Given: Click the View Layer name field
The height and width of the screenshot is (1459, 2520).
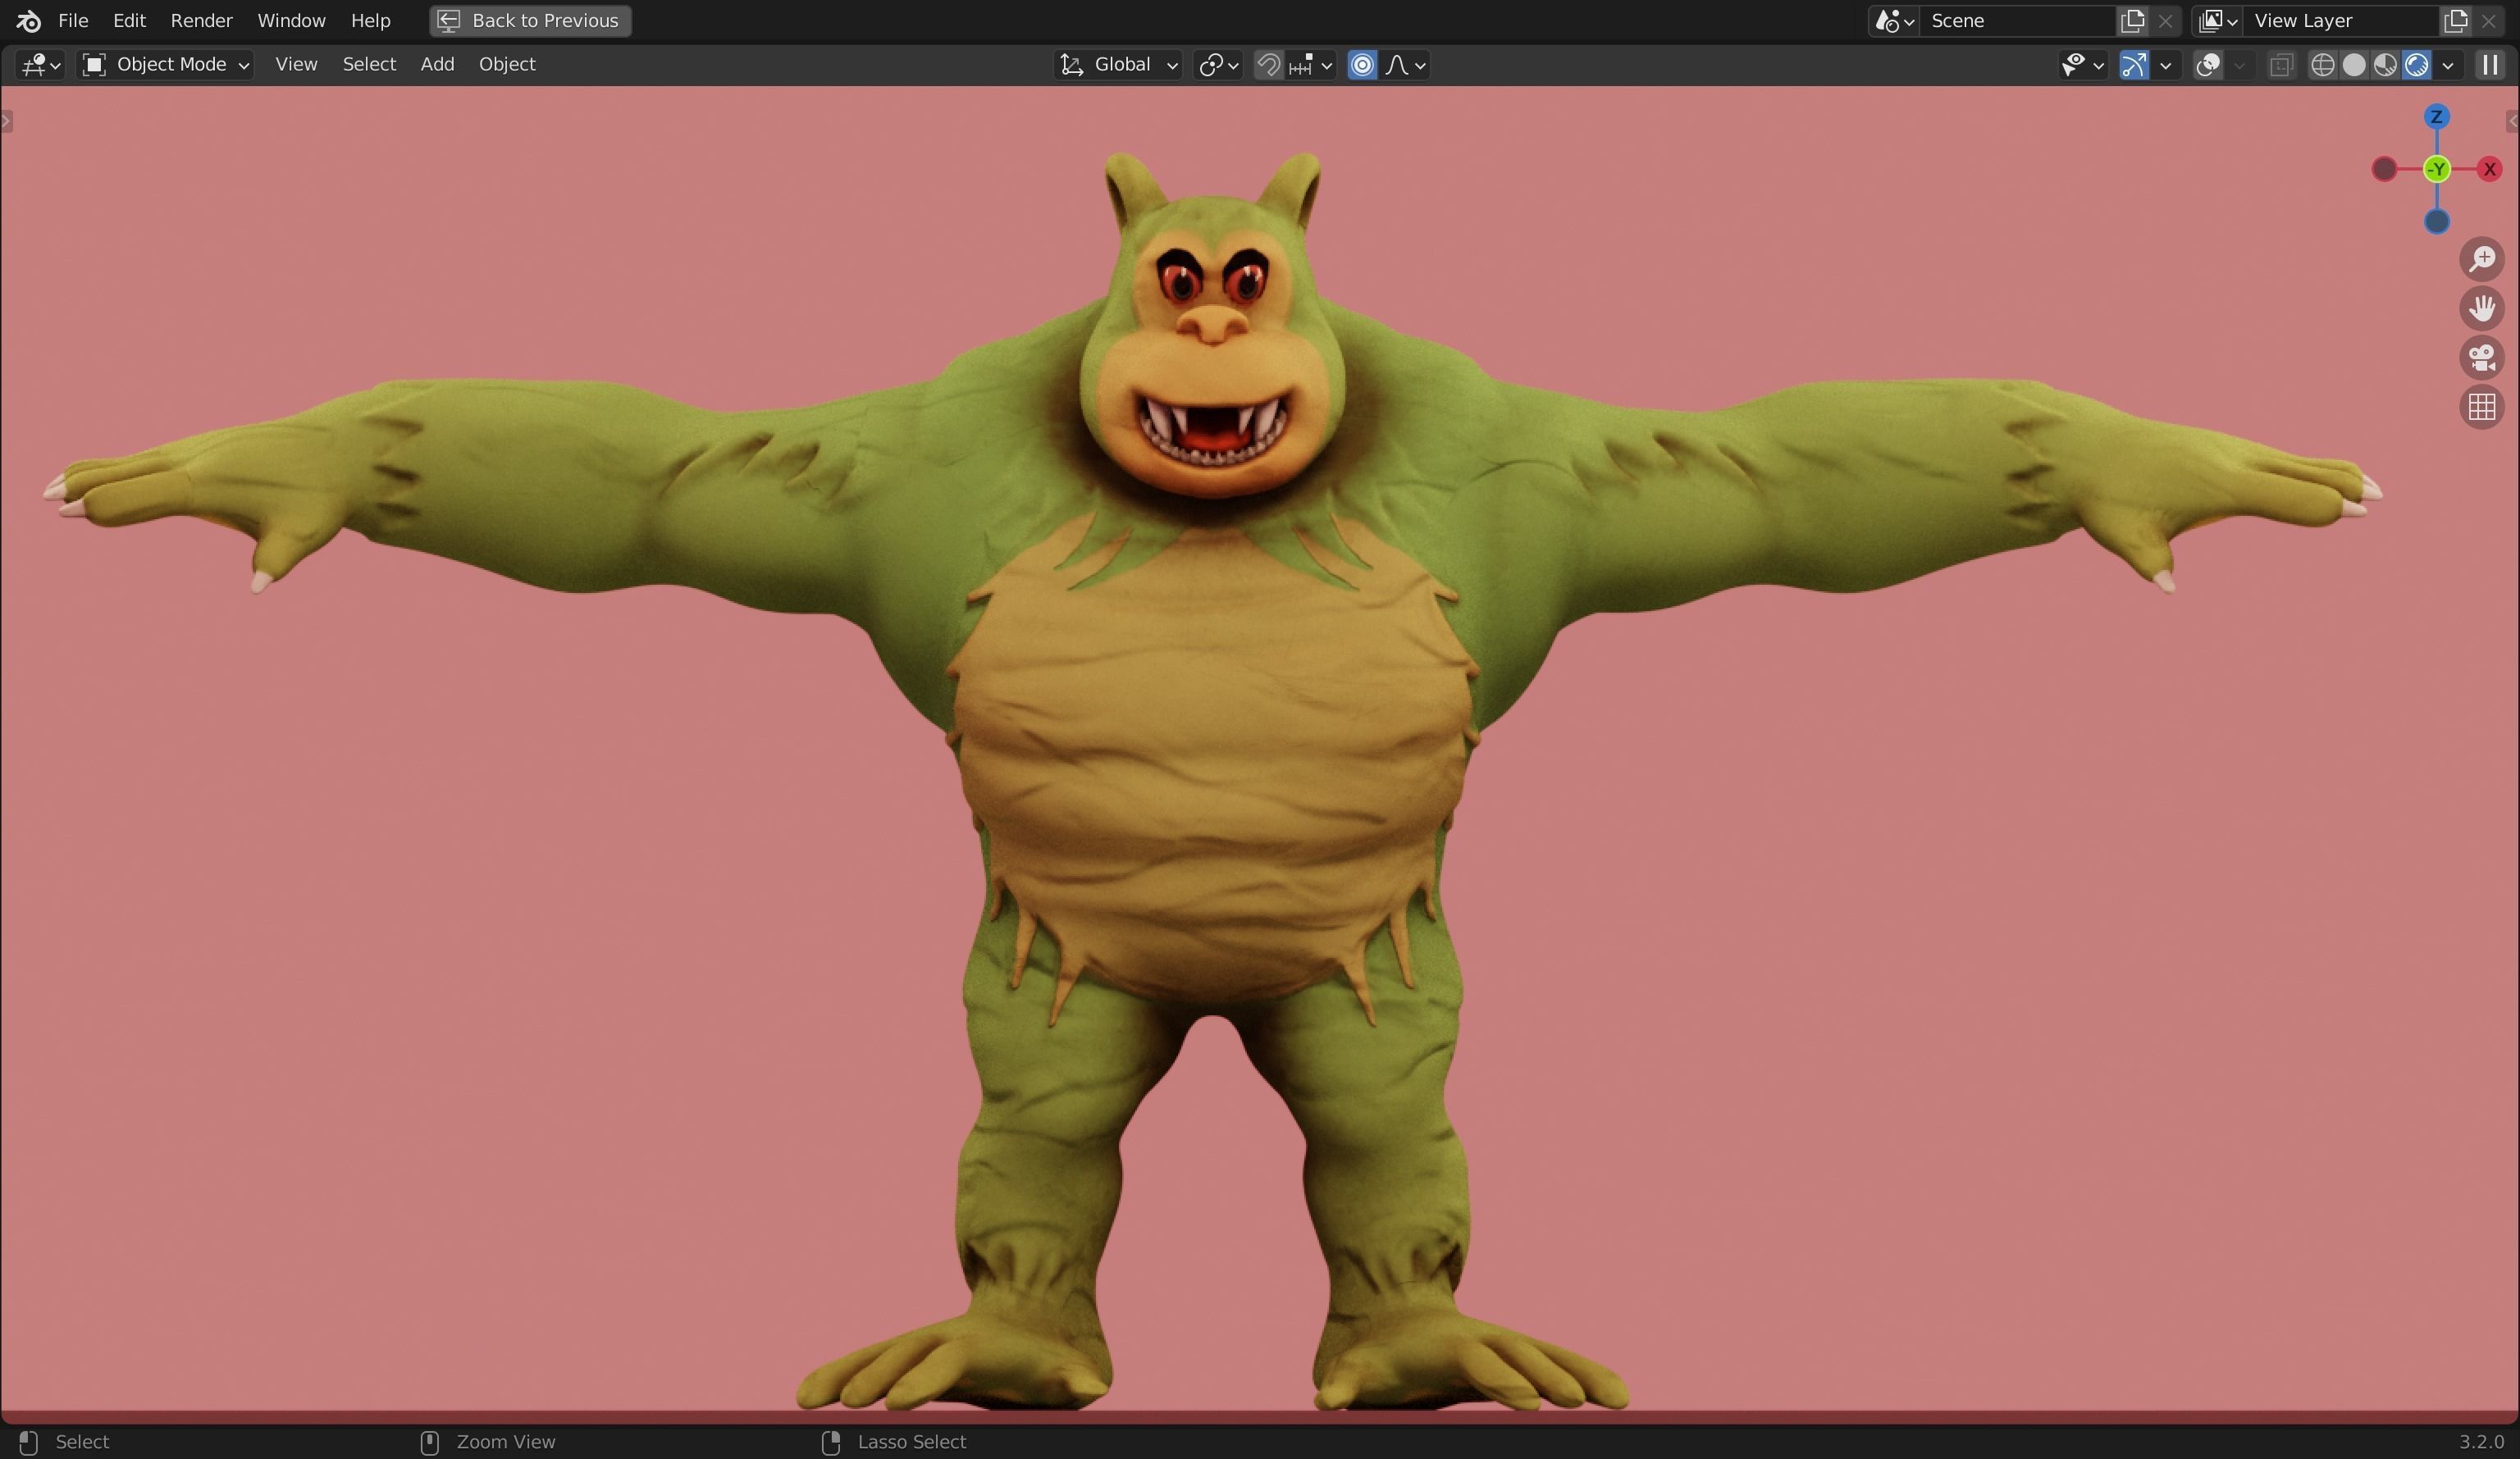Looking at the screenshot, I should [2340, 21].
